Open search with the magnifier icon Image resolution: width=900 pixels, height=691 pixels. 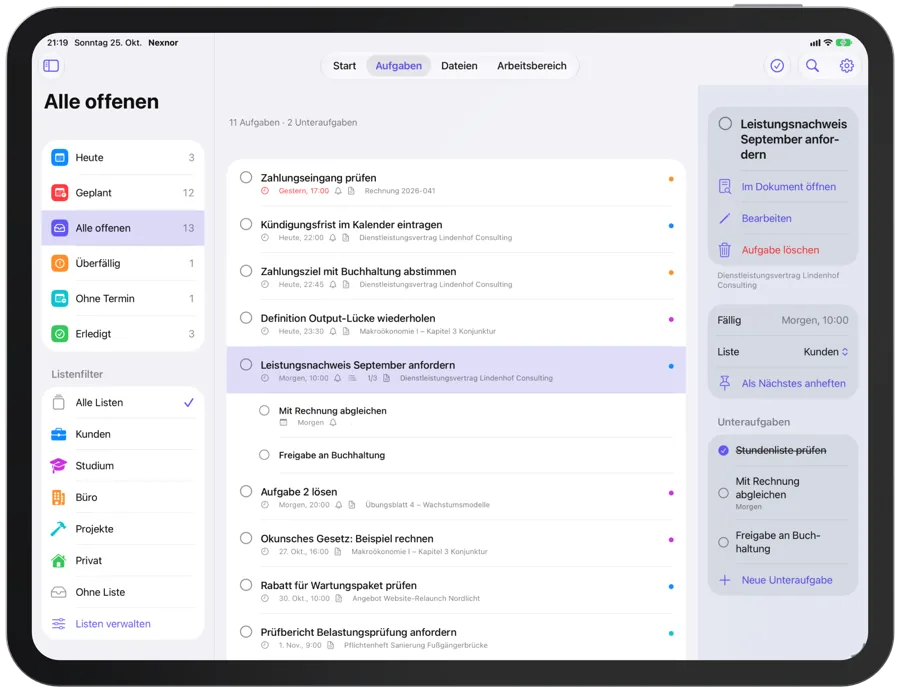[812, 66]
